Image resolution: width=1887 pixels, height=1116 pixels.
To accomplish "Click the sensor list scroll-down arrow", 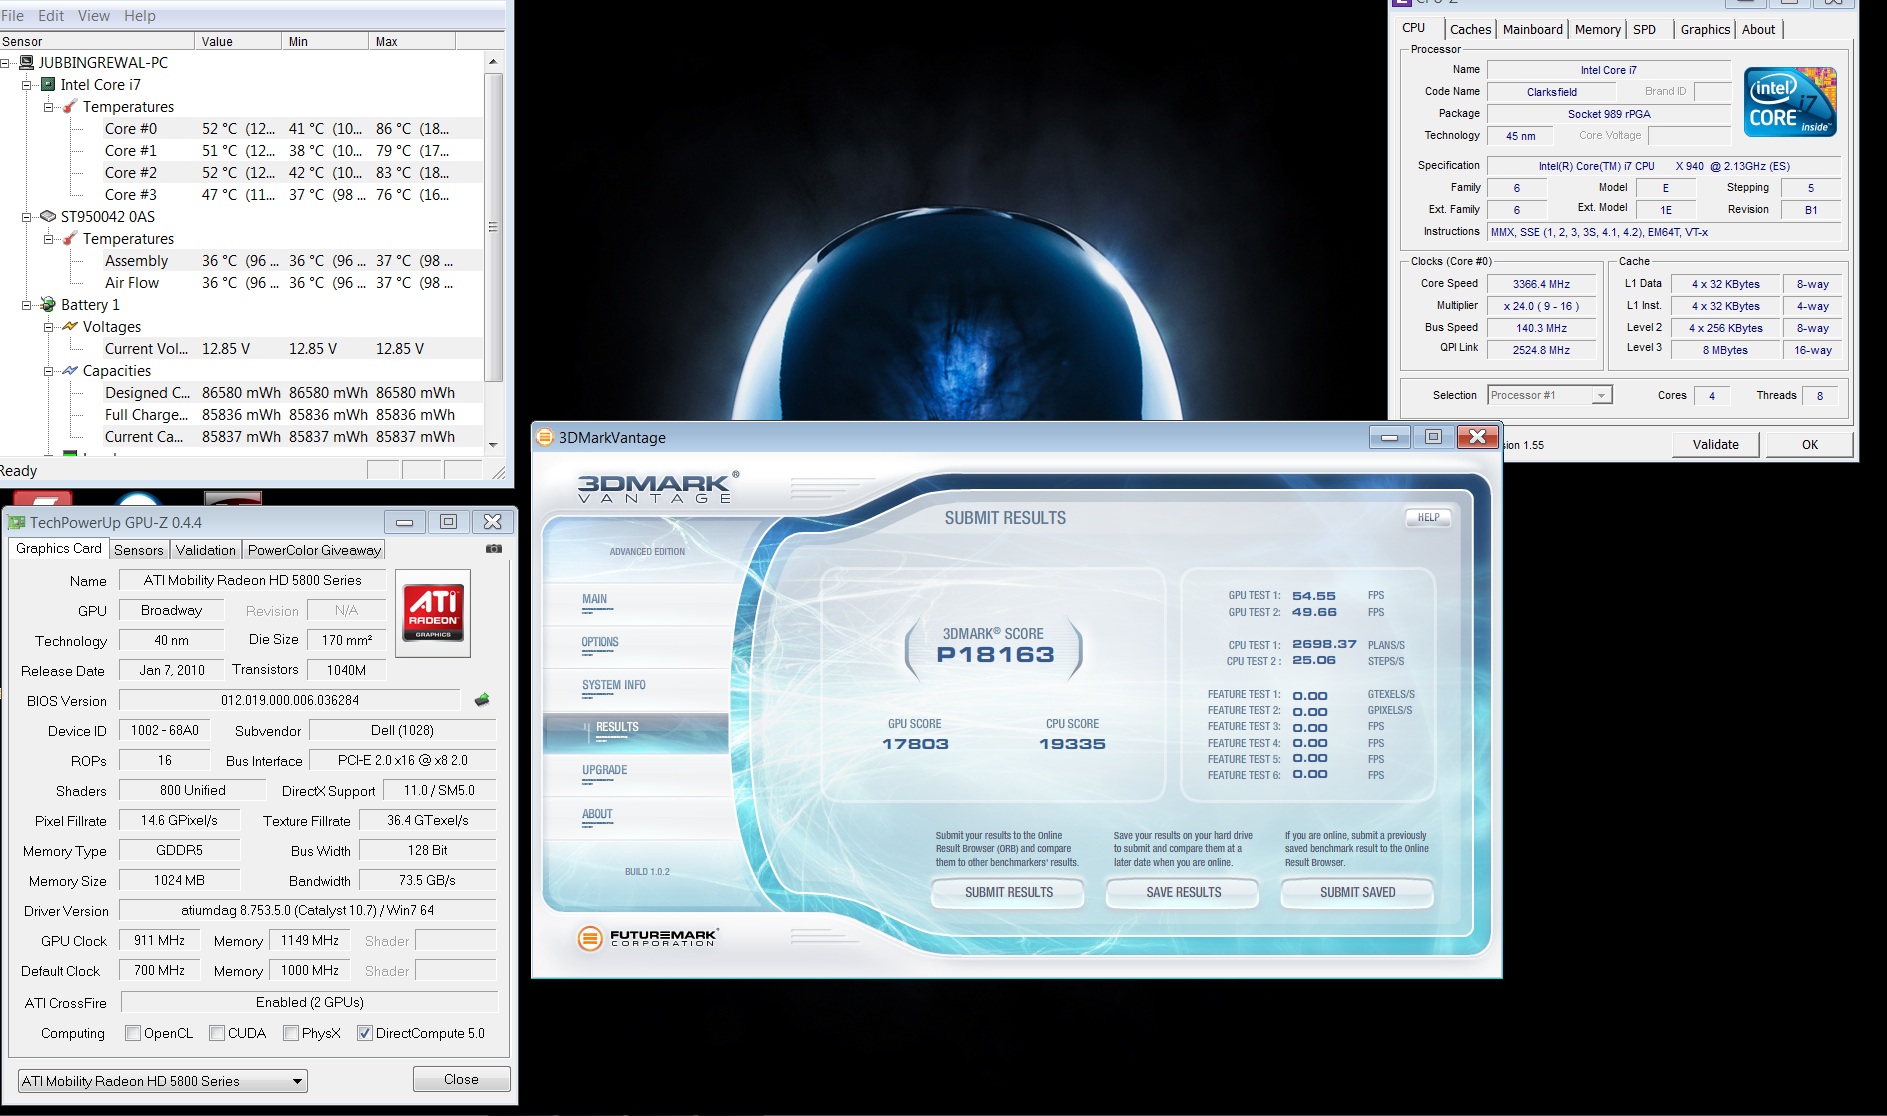I will coord(493,445).
